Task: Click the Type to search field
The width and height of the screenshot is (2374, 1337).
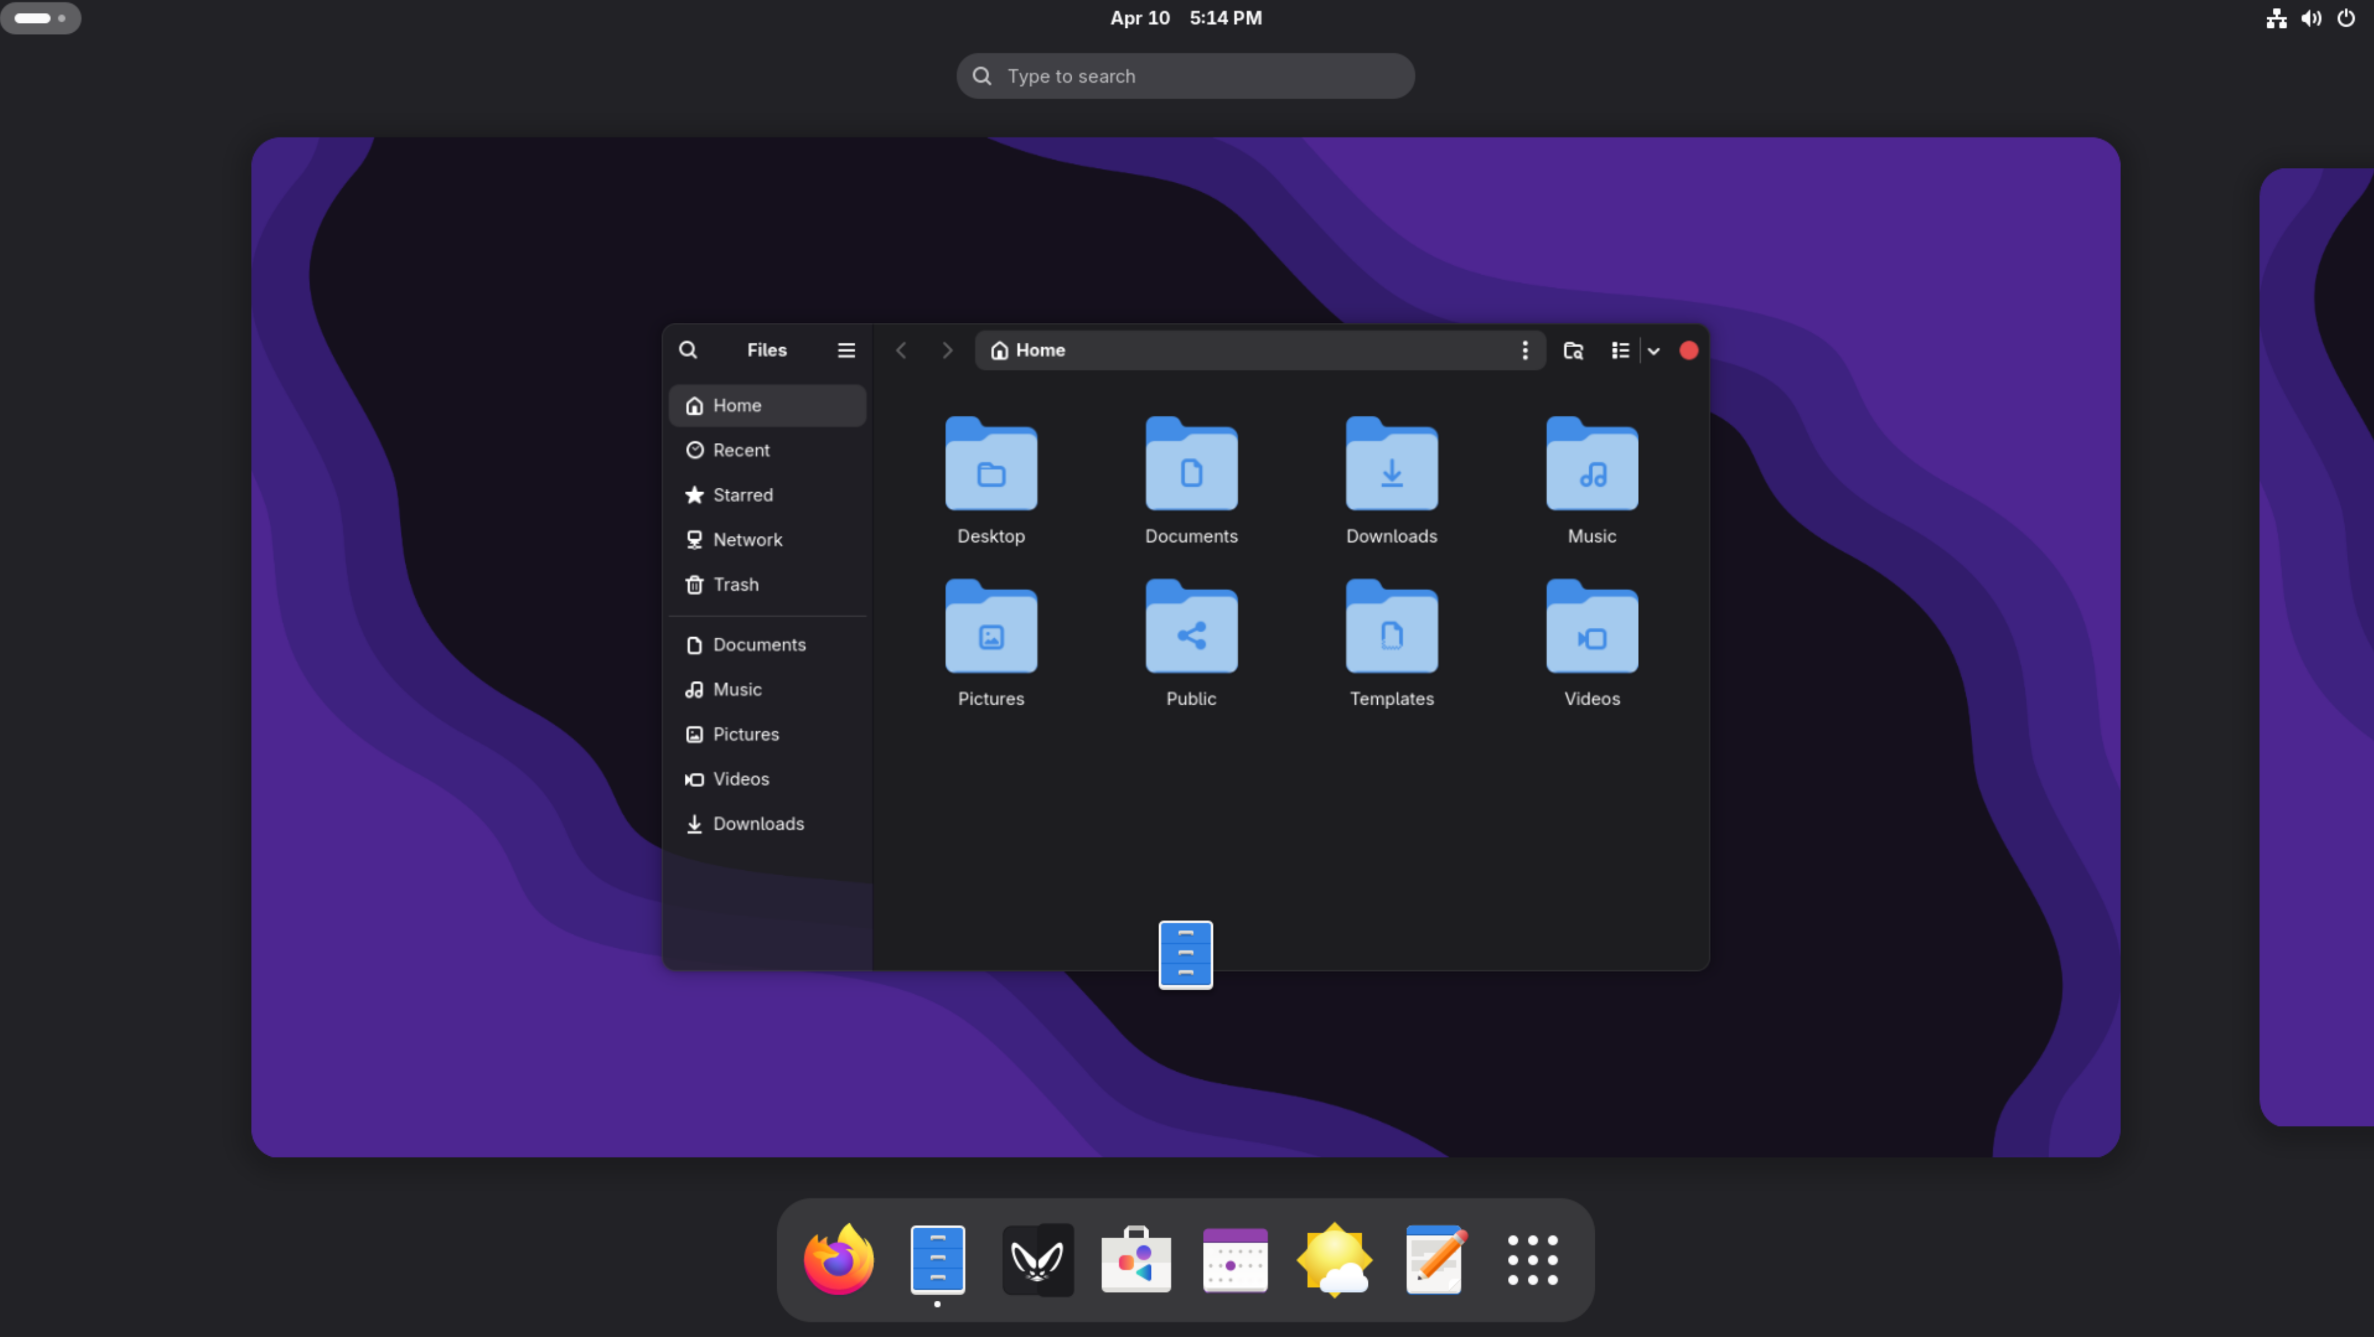Action: [1185, 76]
